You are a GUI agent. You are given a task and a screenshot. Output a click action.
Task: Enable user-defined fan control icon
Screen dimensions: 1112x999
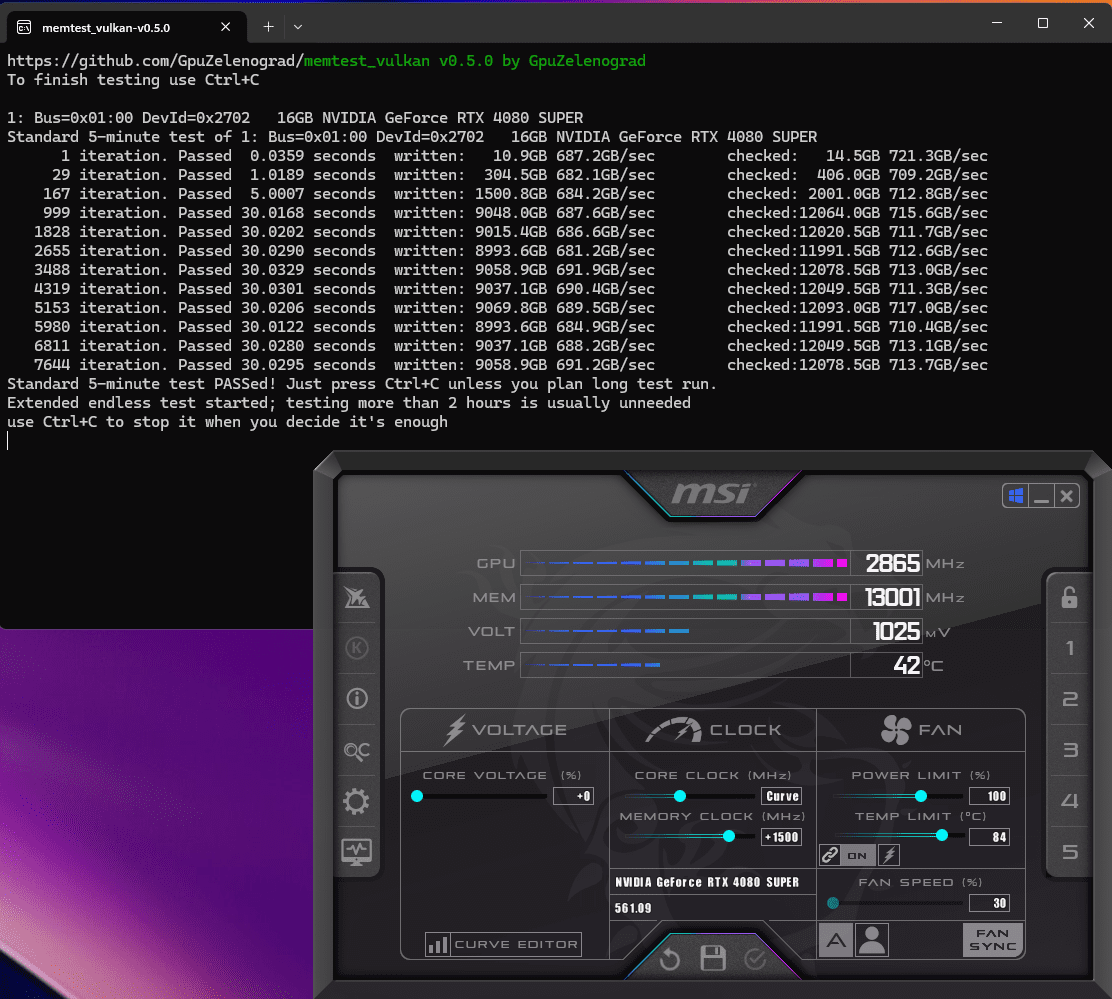coord(872,941)
